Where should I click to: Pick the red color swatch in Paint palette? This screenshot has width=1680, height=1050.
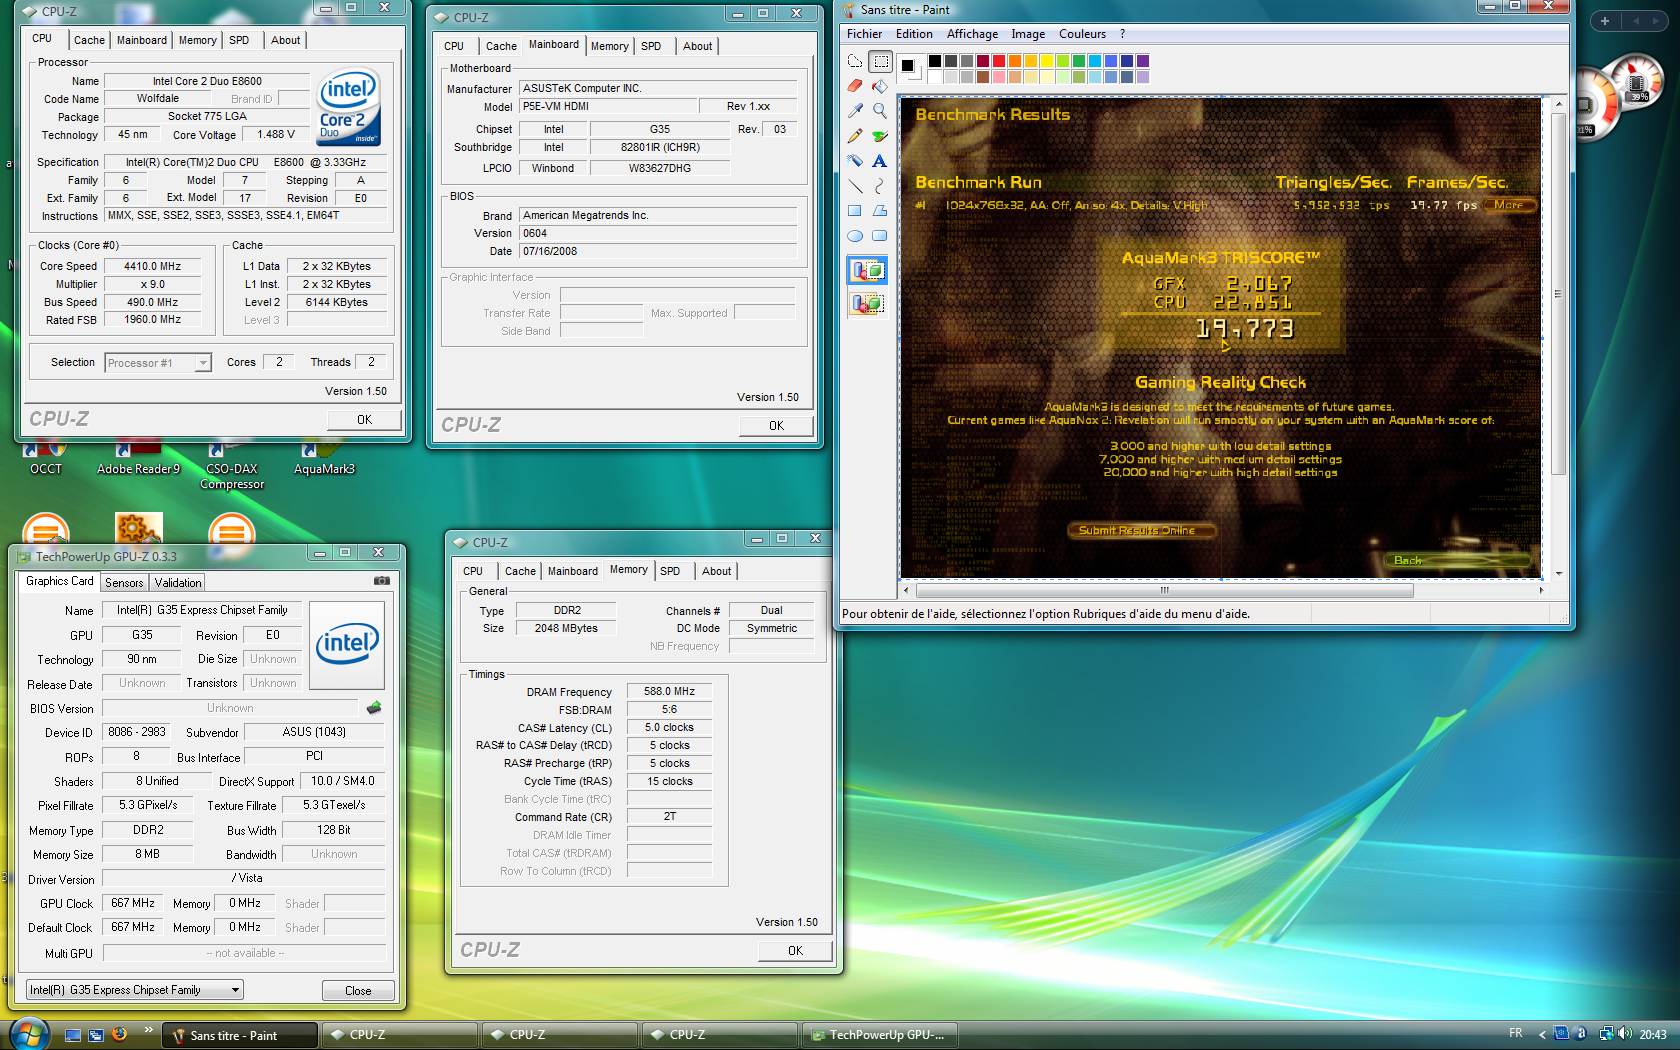pos(998,61)
